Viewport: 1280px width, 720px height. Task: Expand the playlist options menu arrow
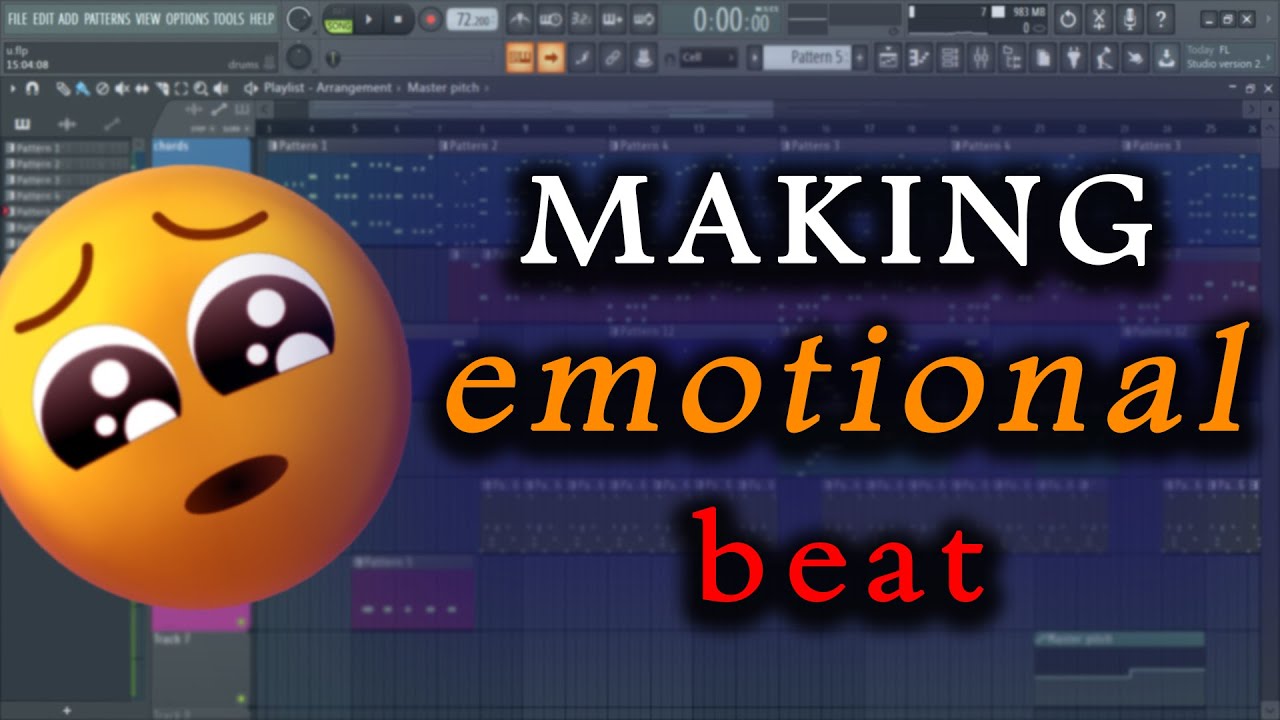coord(12,88)
